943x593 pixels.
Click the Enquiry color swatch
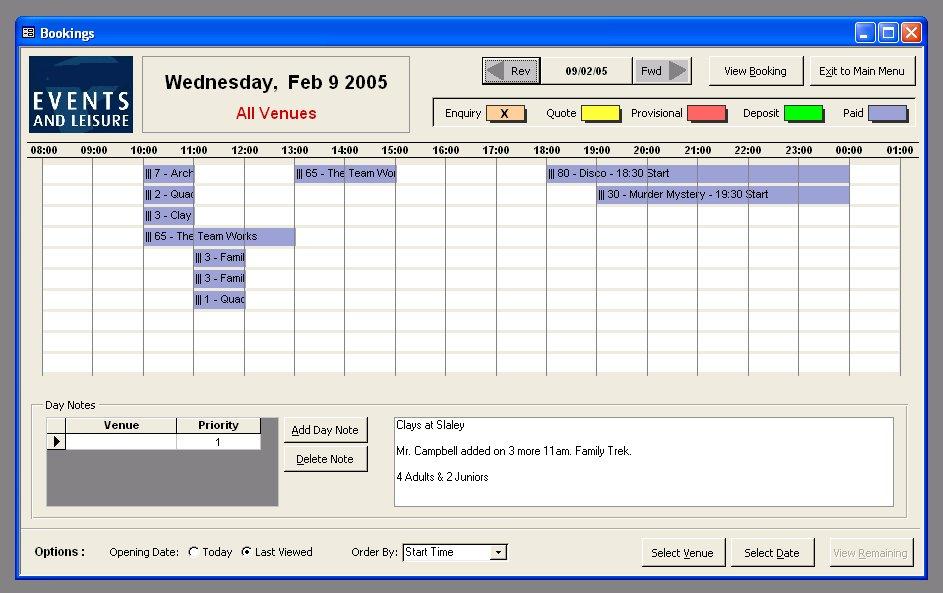505,114
